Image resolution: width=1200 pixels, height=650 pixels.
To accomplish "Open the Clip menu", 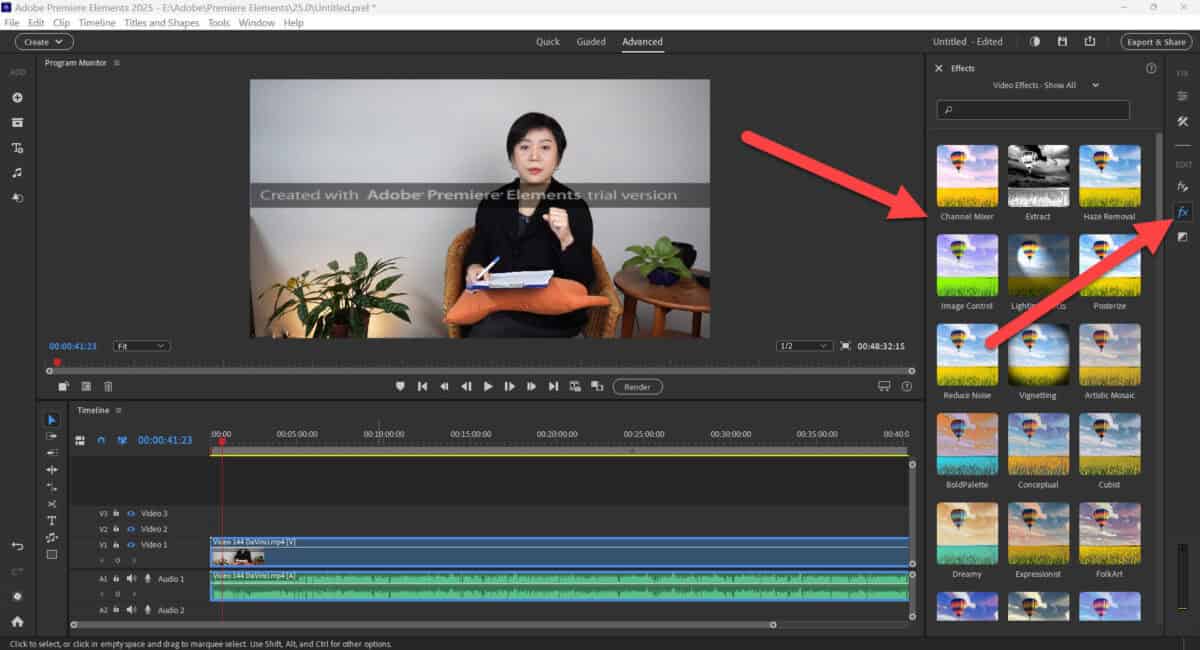I will coord(61,22).
